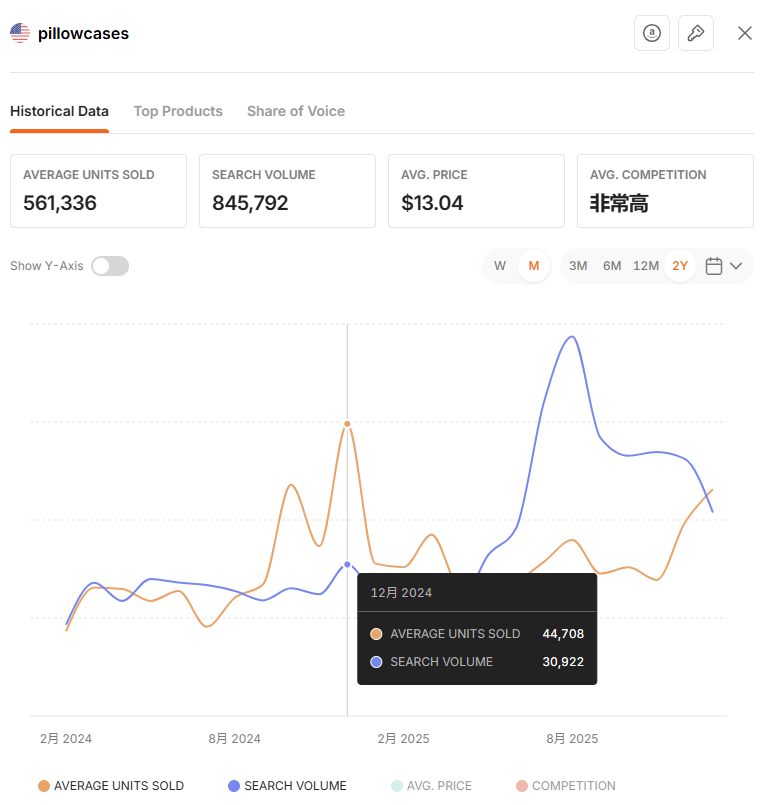This screenshot has width=772, height=805.
Task: Toggle the Show Y-Axis switch
Action: 110,266
